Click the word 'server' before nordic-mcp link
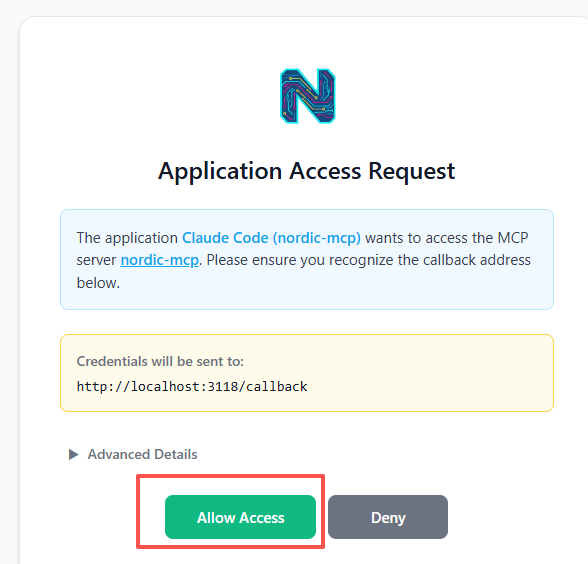588x564 pixels. [96, 260]
